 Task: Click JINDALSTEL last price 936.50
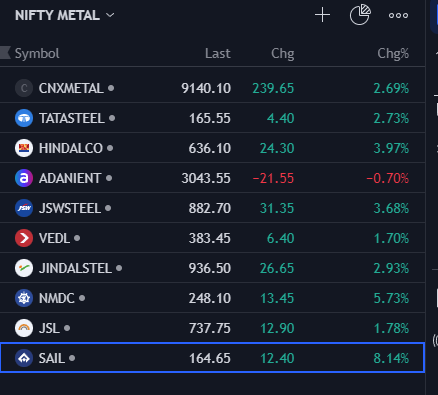pos(210,268)
